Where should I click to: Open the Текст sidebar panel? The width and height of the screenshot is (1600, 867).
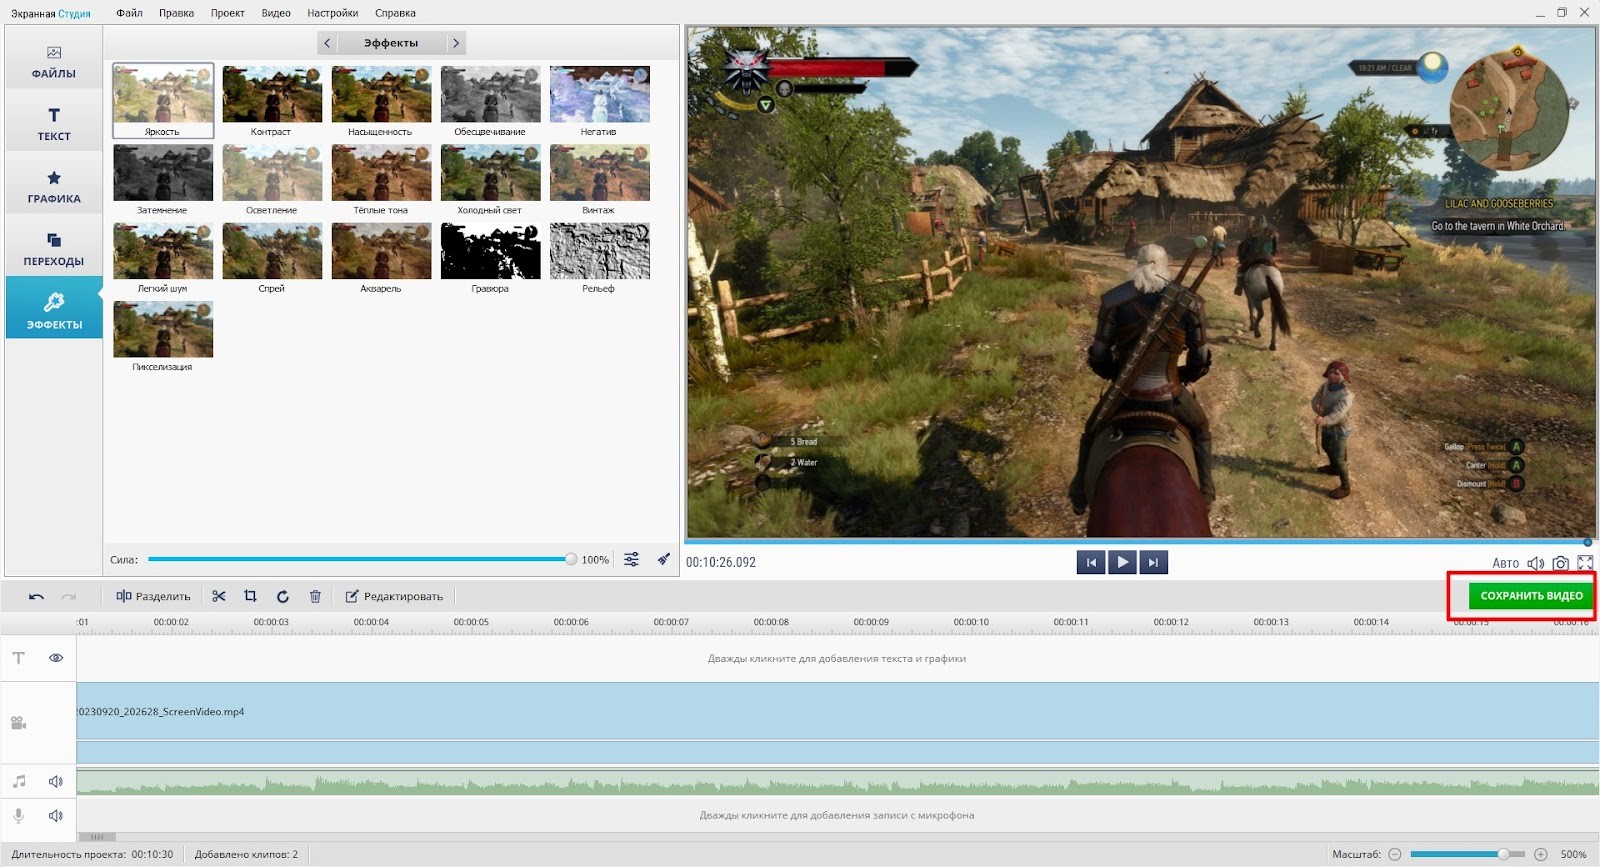pos(54,124)
